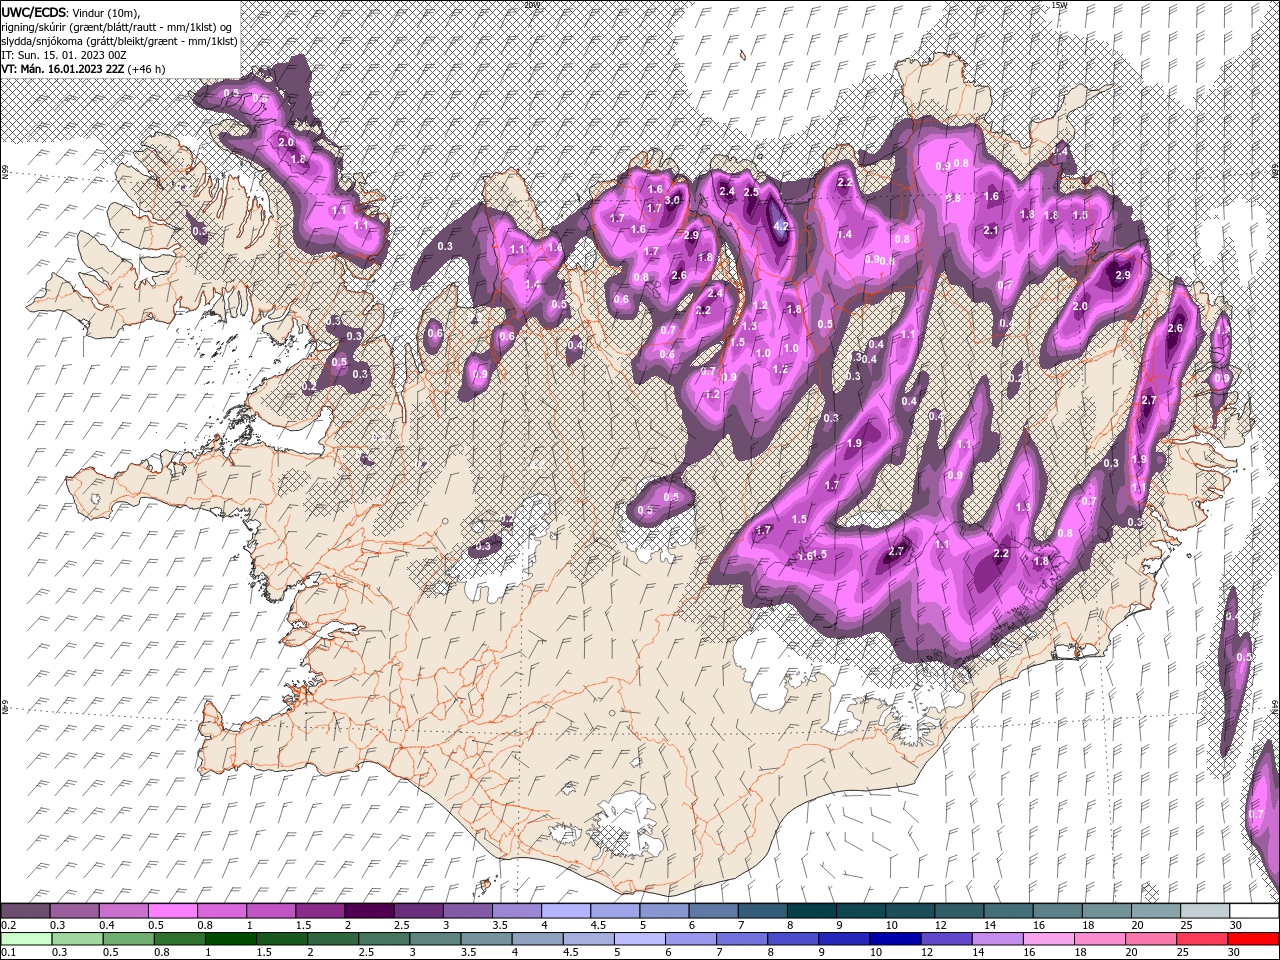The image size is (1280, 960).
Task: Click the 2.1 snowfall value on the map
Action: pos(992,230)
